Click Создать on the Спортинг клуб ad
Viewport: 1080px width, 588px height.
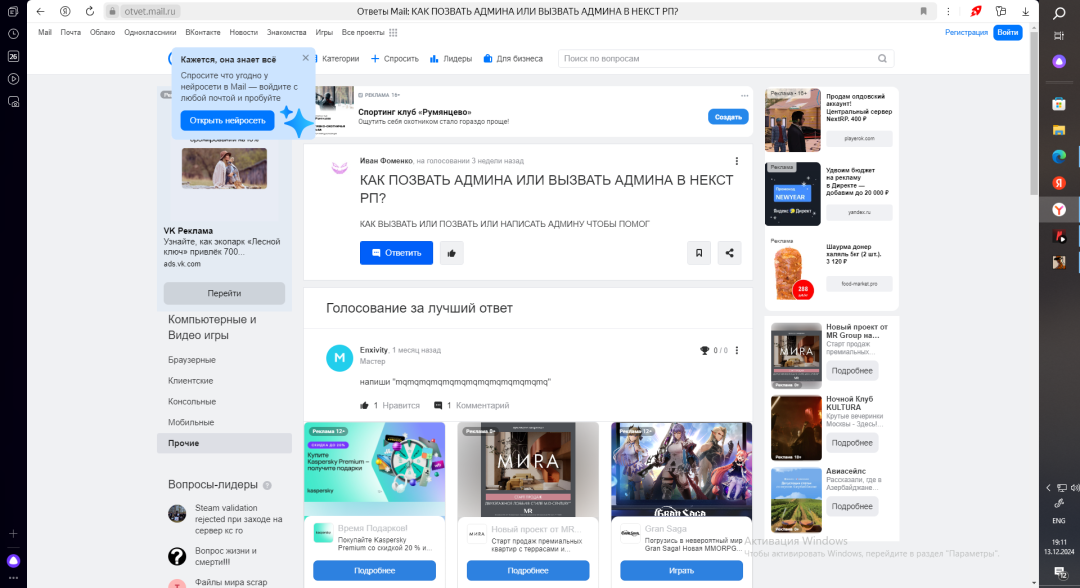click(x=728, y=117)
